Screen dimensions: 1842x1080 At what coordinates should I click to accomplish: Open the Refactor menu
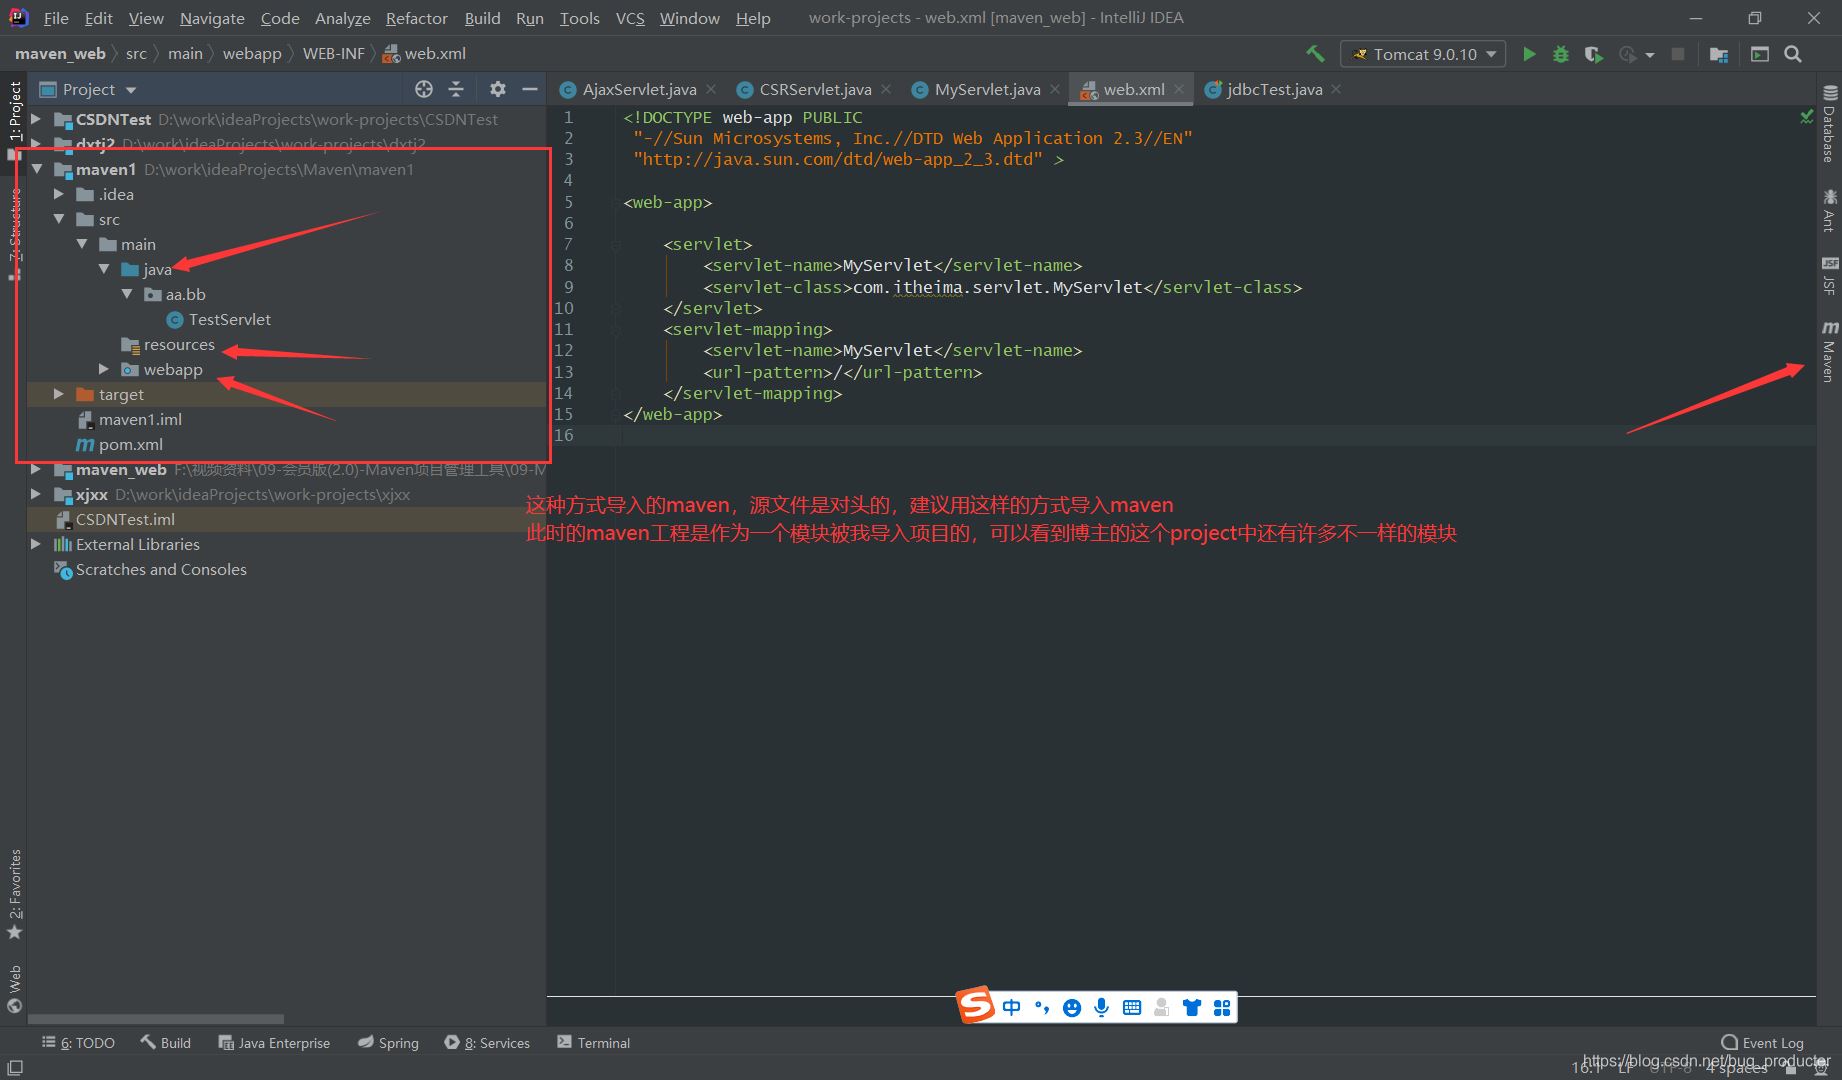(416, 18)
